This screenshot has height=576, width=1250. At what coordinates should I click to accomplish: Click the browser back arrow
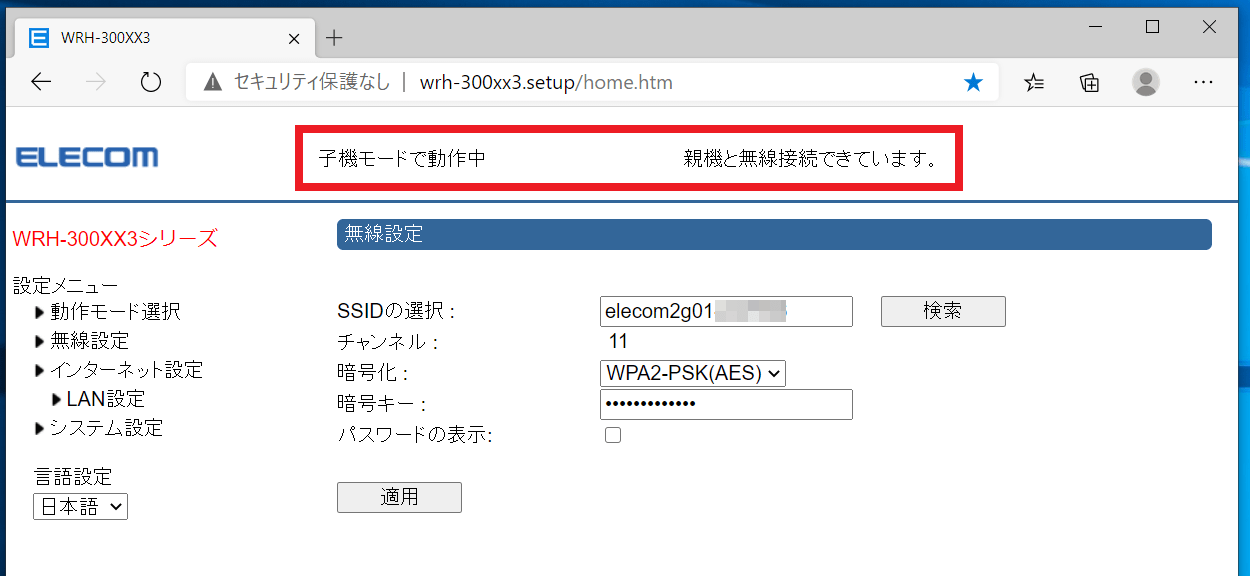[41, 82]
